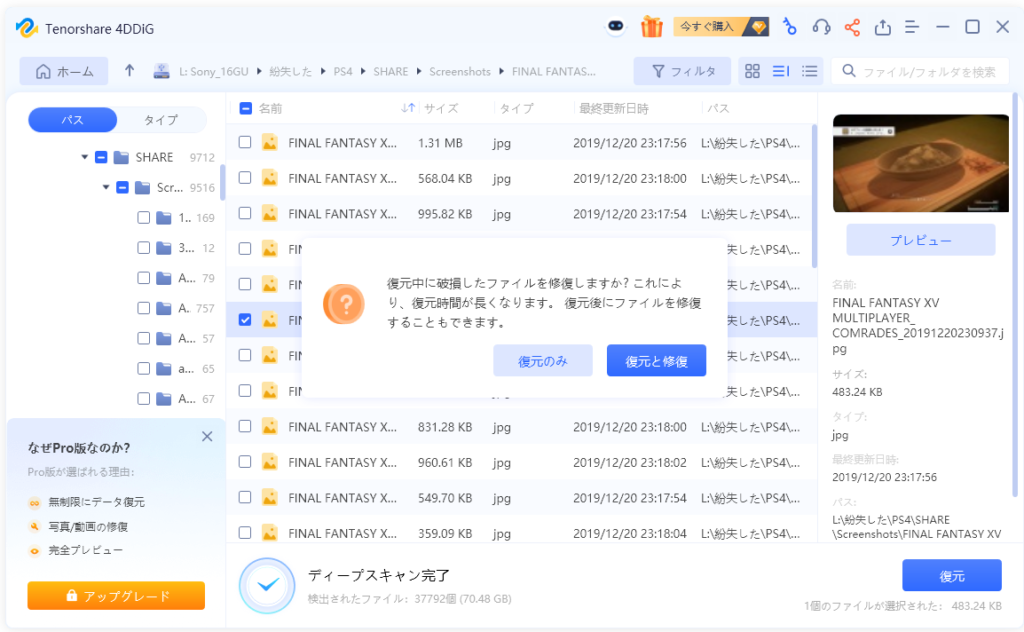Check the 831.28 KB file row

coord(245,426)
